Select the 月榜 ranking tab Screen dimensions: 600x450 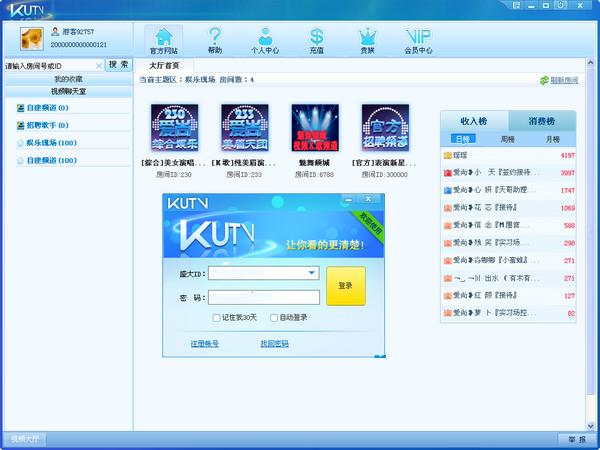(553, 139)
